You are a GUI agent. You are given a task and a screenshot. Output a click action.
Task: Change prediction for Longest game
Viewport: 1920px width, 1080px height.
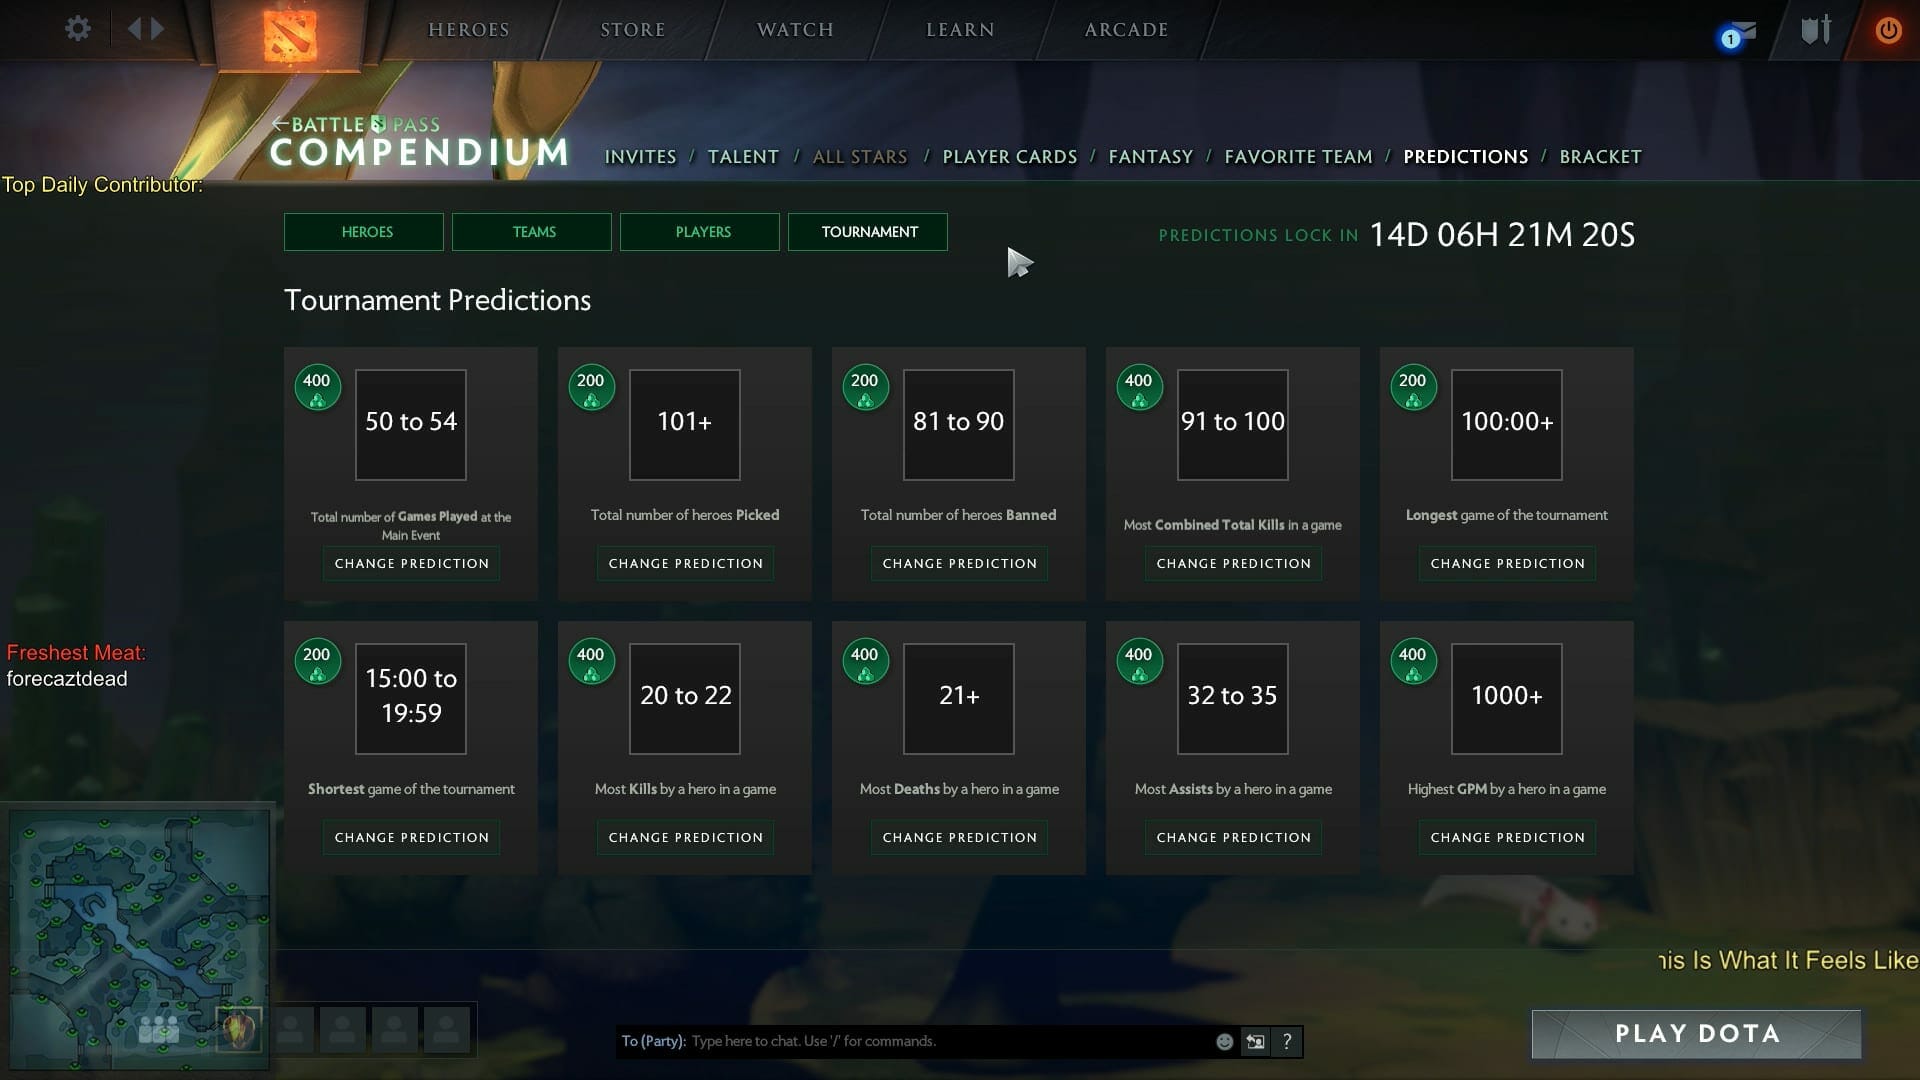[1507, 564]
